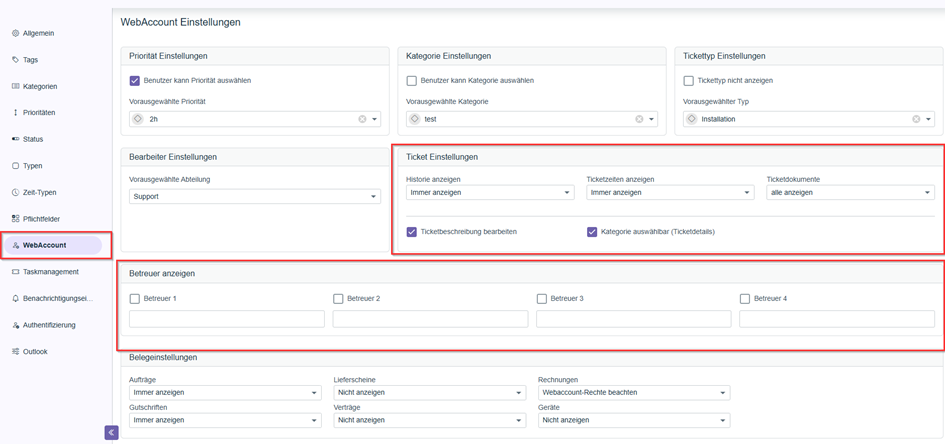Image resolution: width=945 pixels, height=444 pixels.
Task: Switch to the Pflichtfelder settings page
Action: [41, 219]
